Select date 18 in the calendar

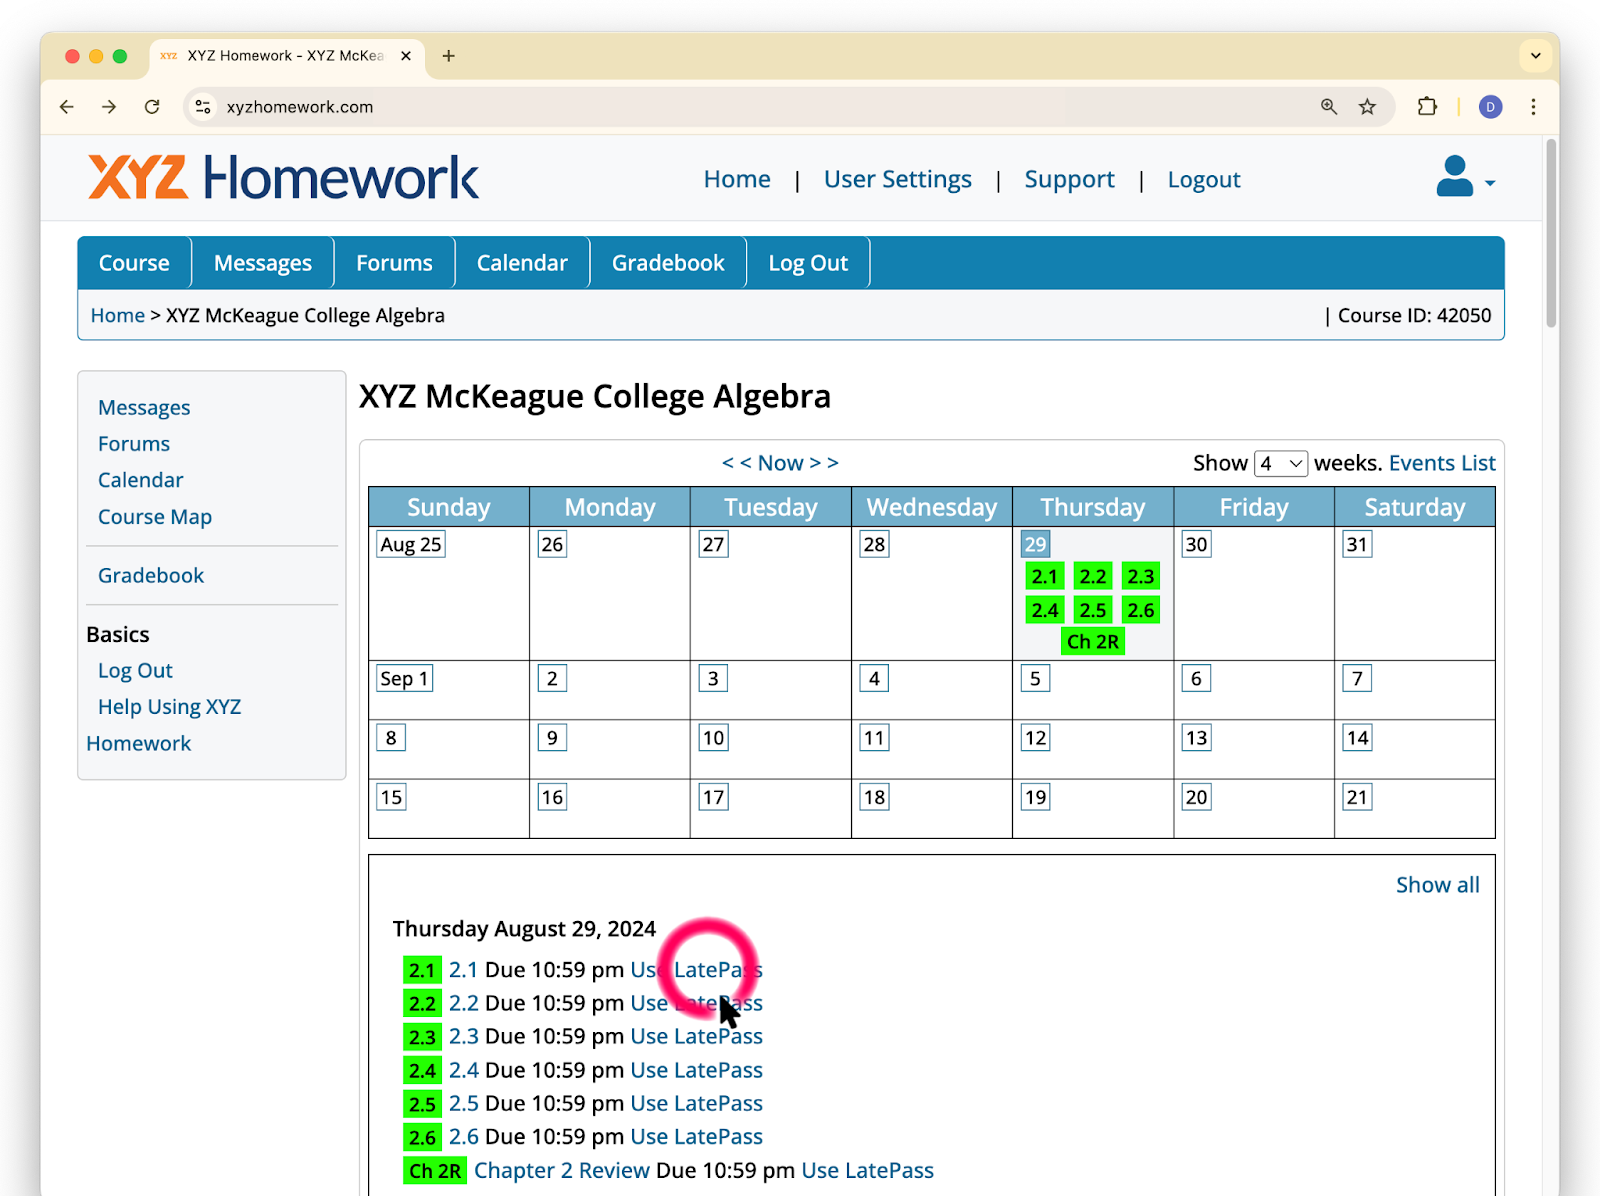(875, 798)
